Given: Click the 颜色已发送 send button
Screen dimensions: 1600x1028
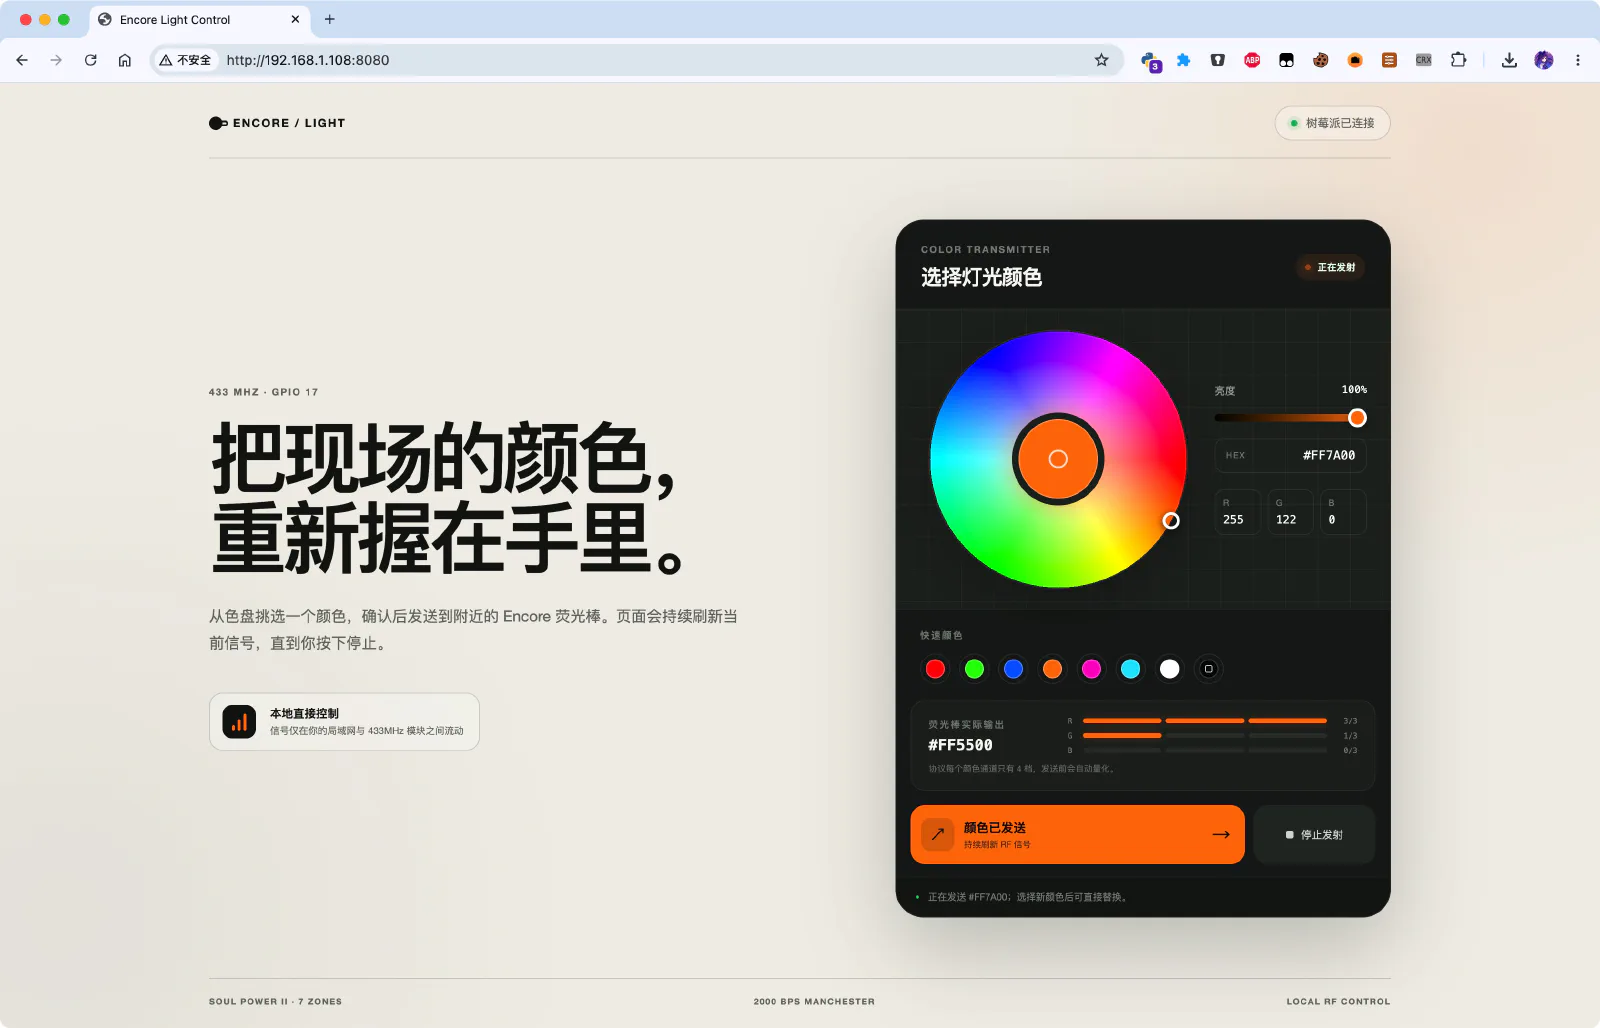Looking at the screenshot, I should click(x=1077, y=834).
